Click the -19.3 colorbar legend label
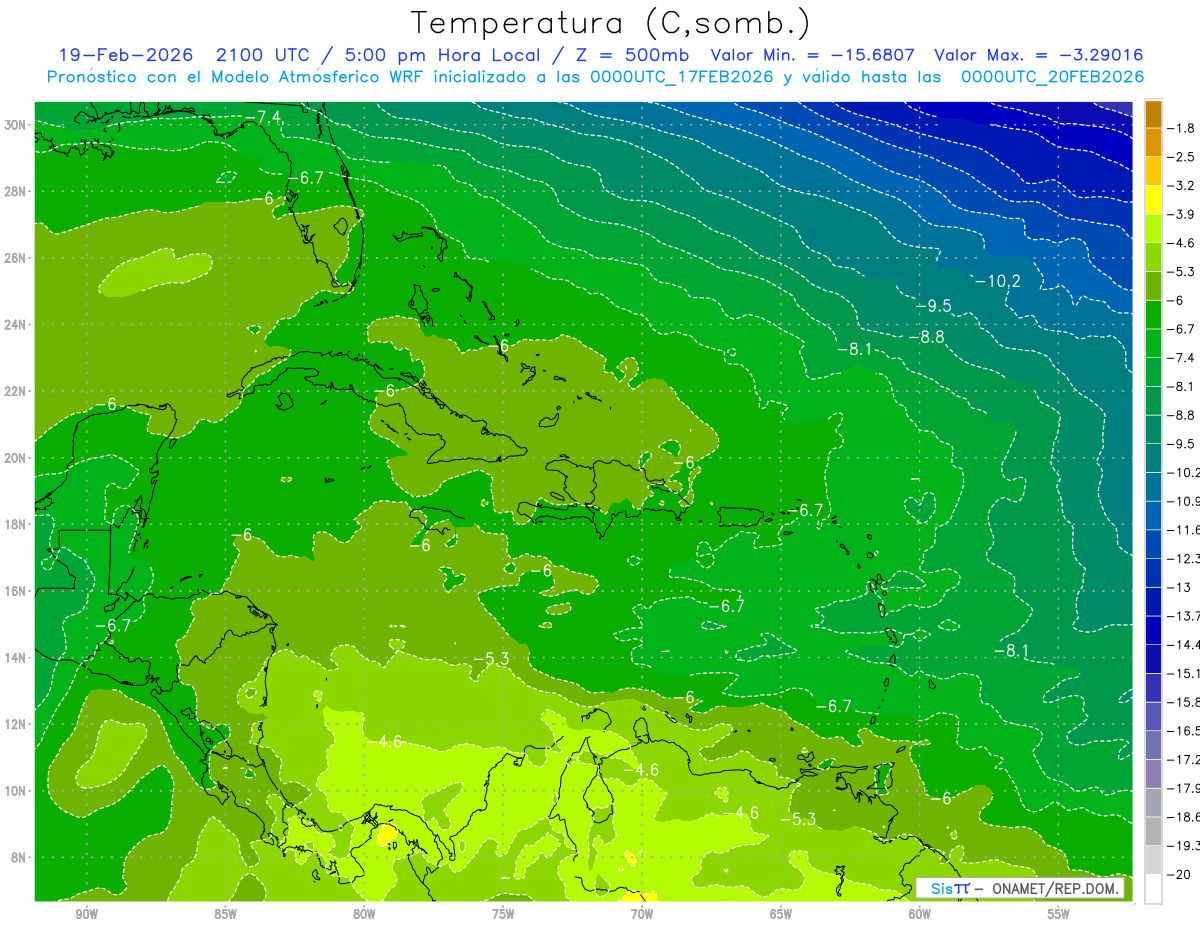 coord(1182,845)
